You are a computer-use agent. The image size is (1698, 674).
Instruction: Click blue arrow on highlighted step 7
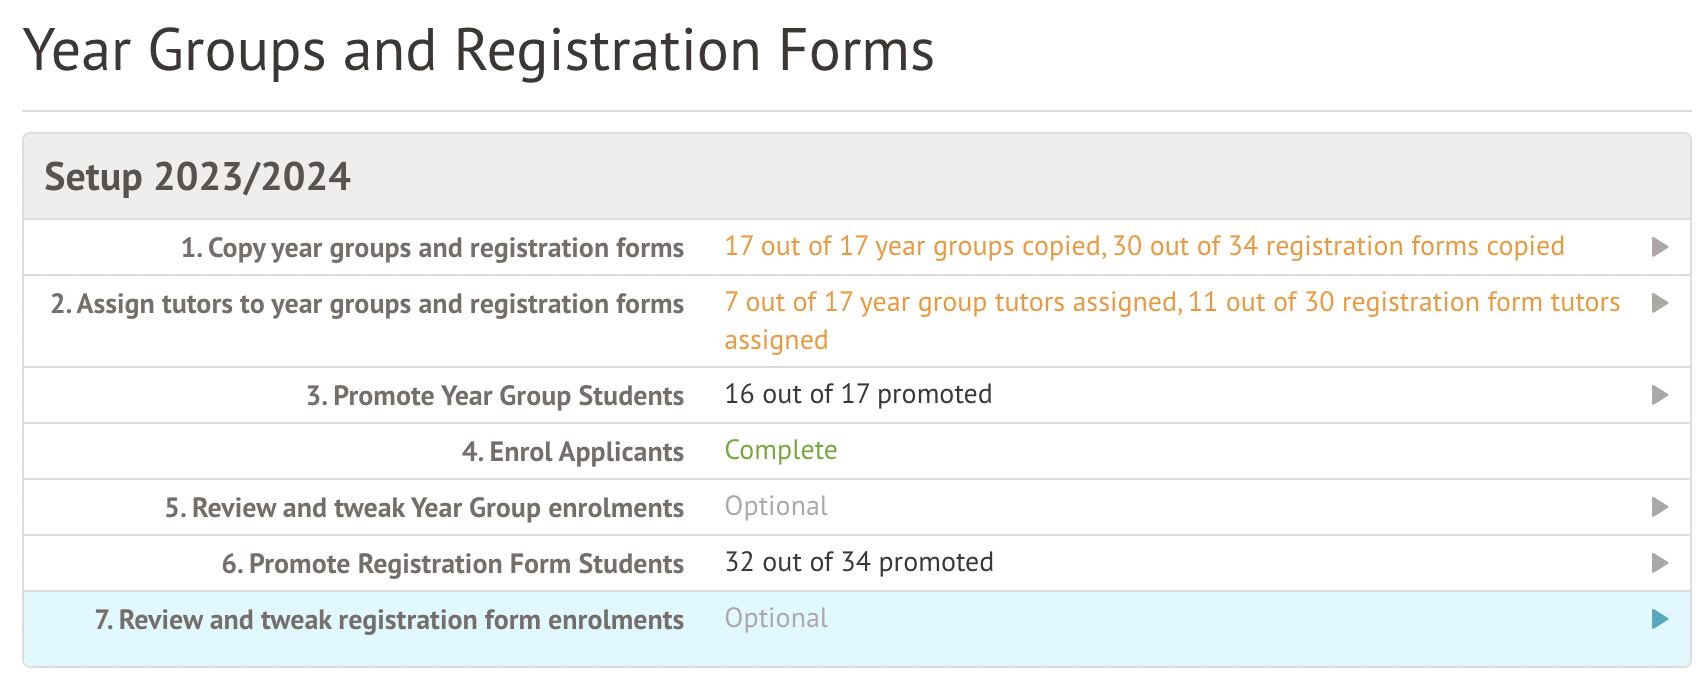pos(1659,619)
